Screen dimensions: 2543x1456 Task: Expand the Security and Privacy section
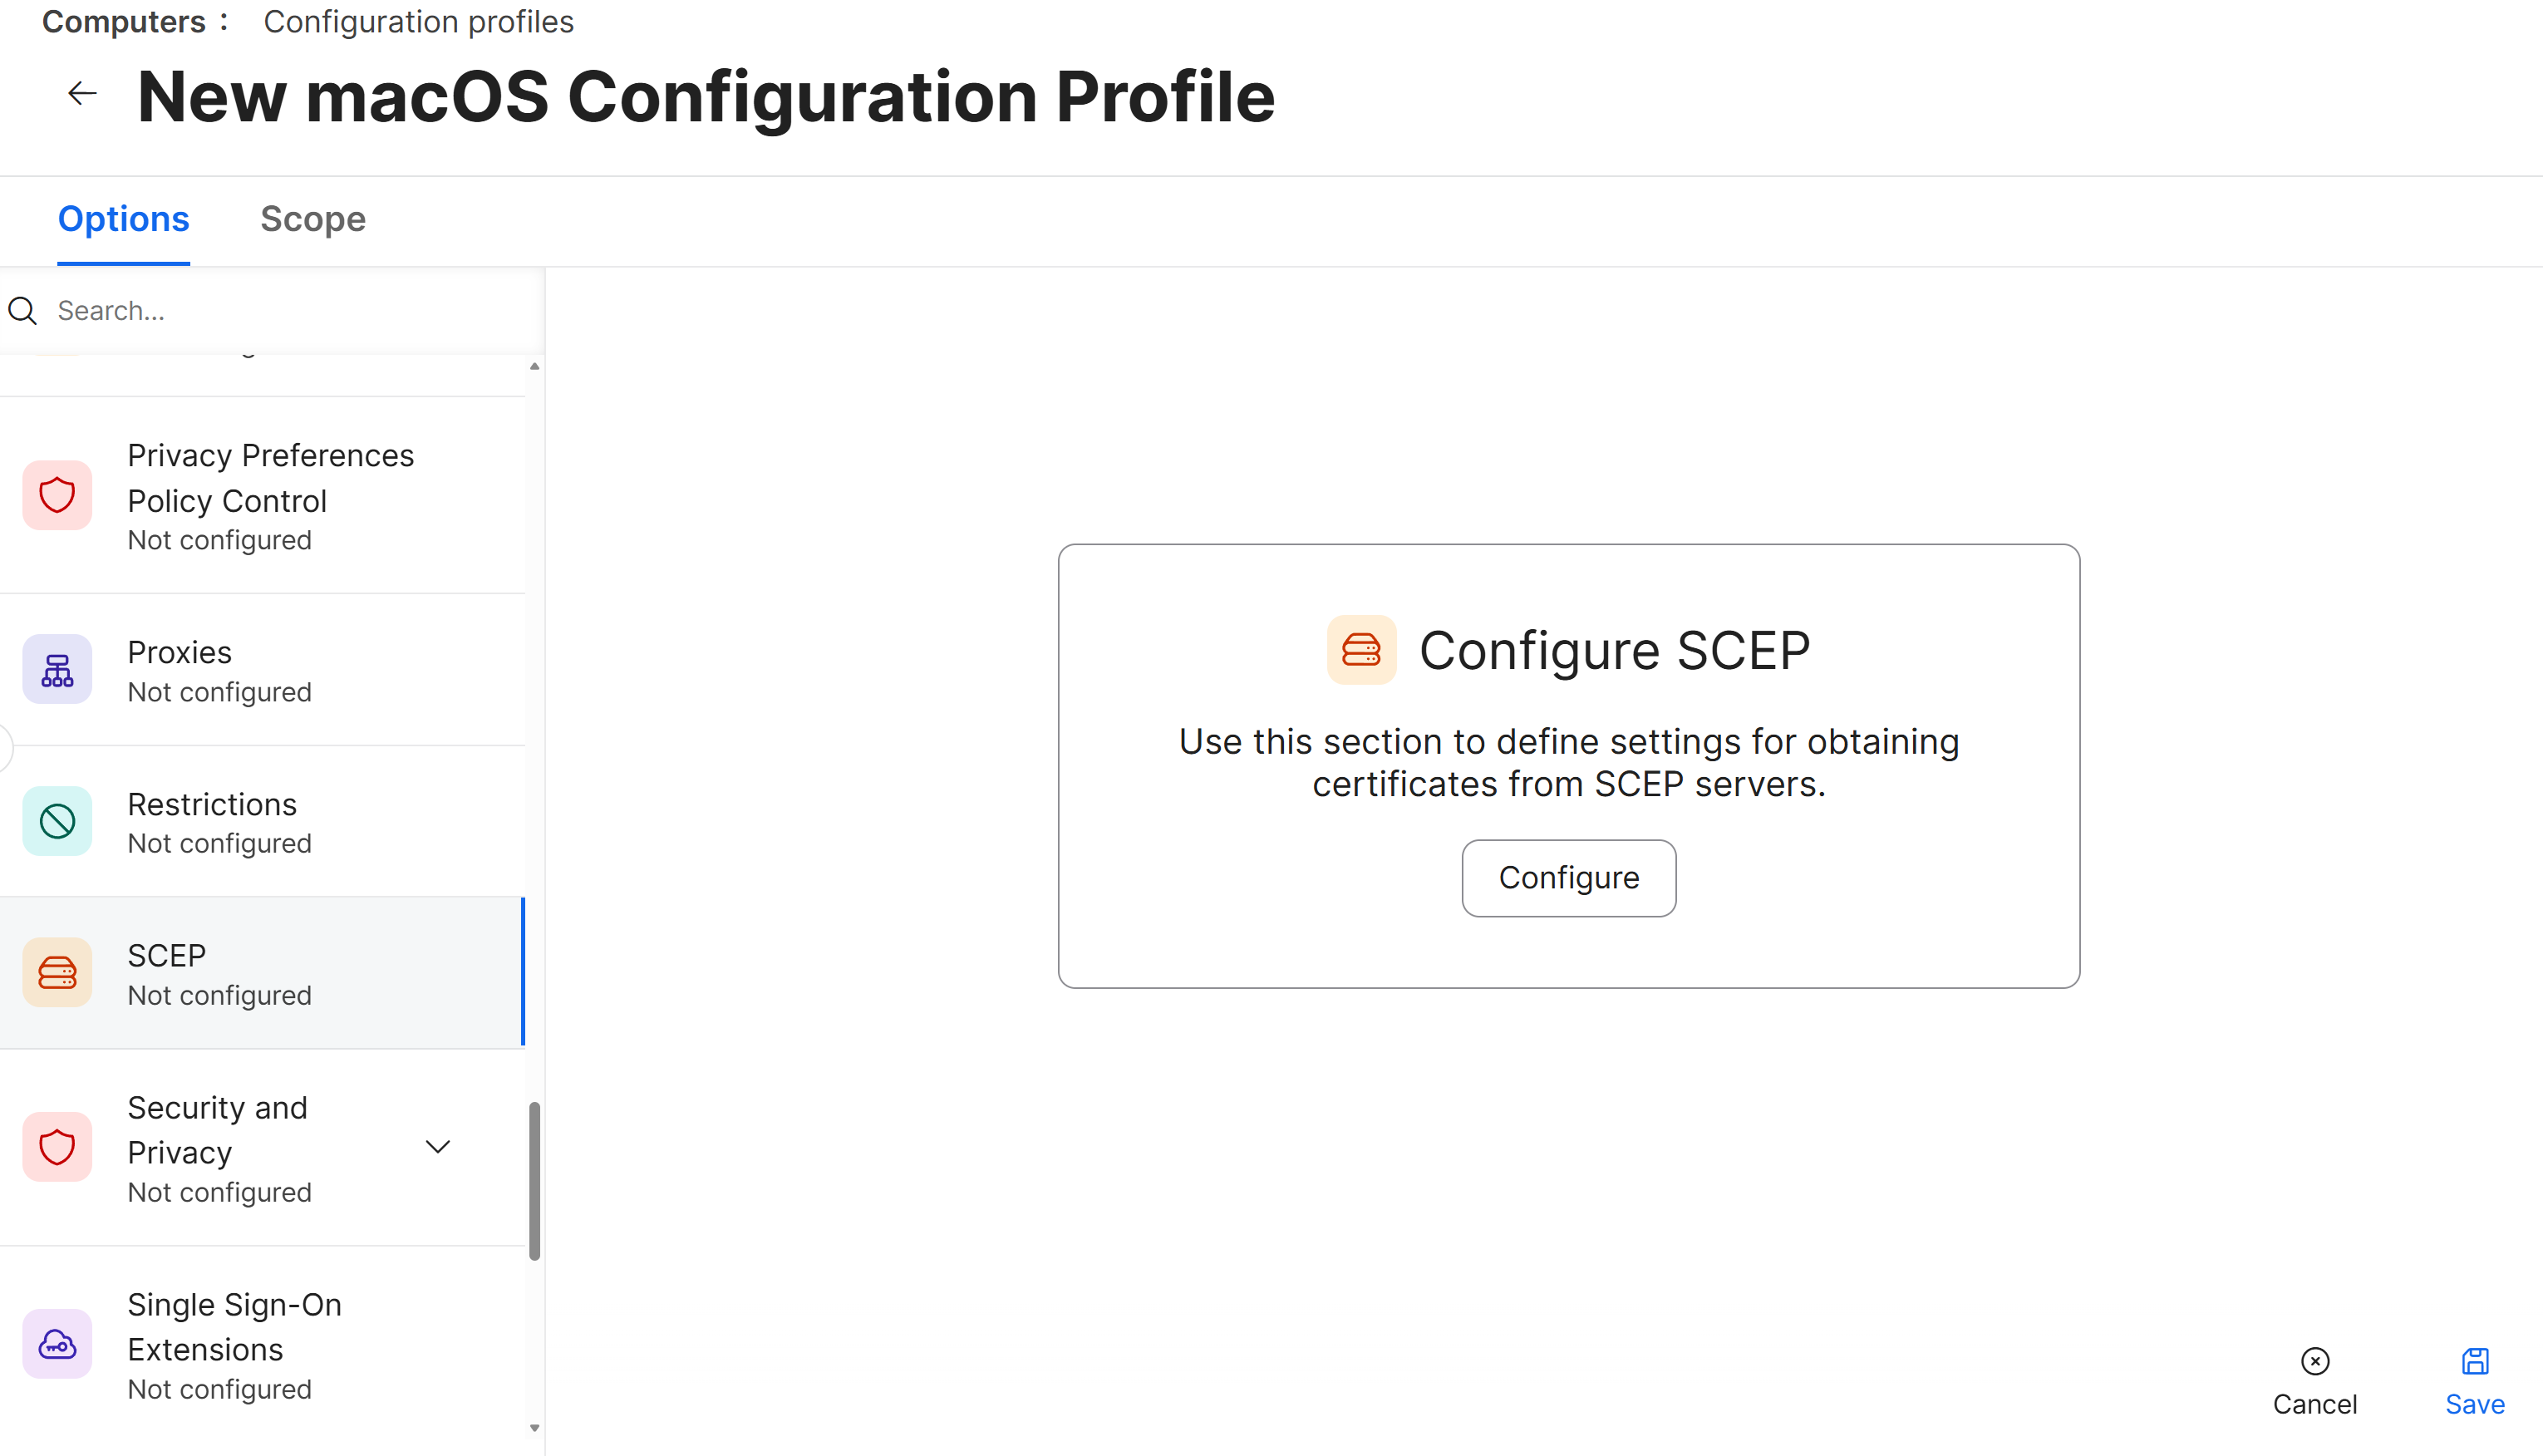pos(437,1147)
